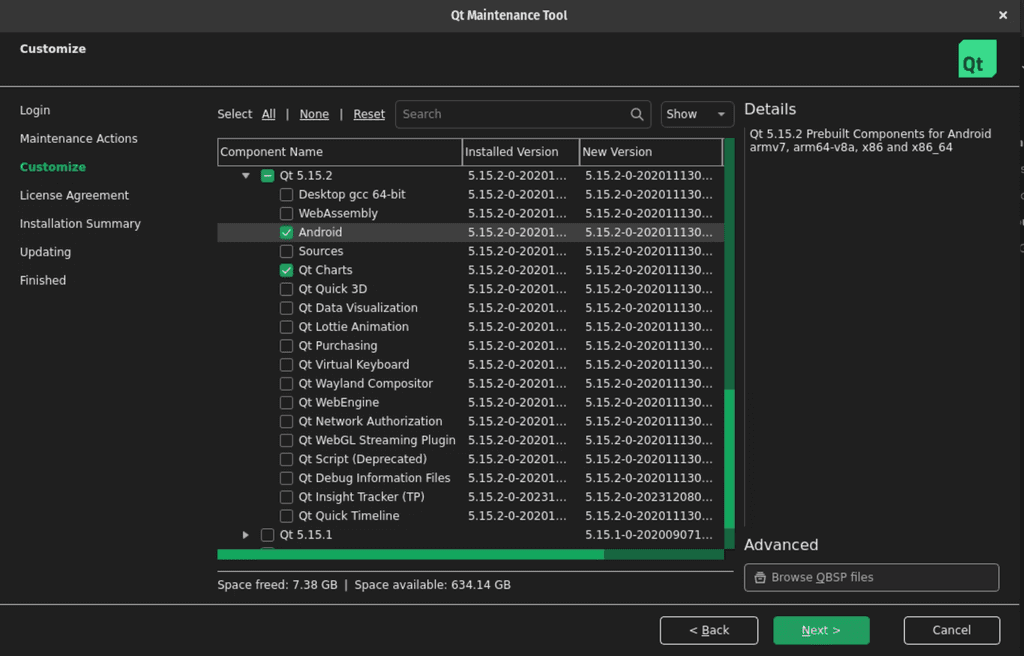Check the Qt Purchasing checkbox
The height and width of the screenshot is (656, 1024).
[286, 346]
